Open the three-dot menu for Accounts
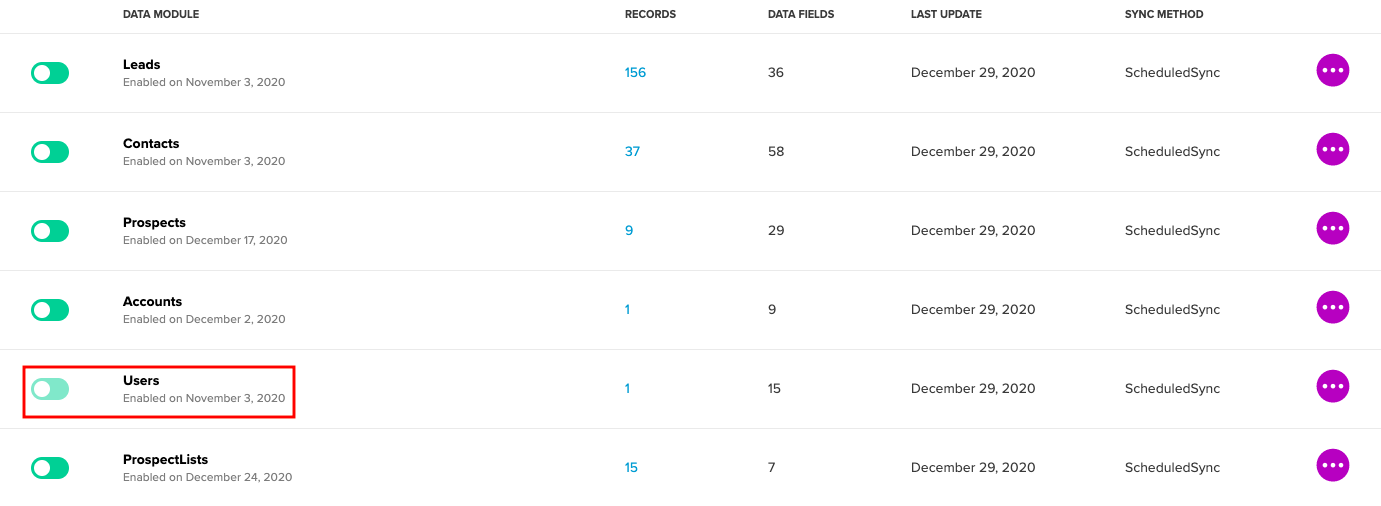This screenshot has height=506, width=1381. point(1332,307)
